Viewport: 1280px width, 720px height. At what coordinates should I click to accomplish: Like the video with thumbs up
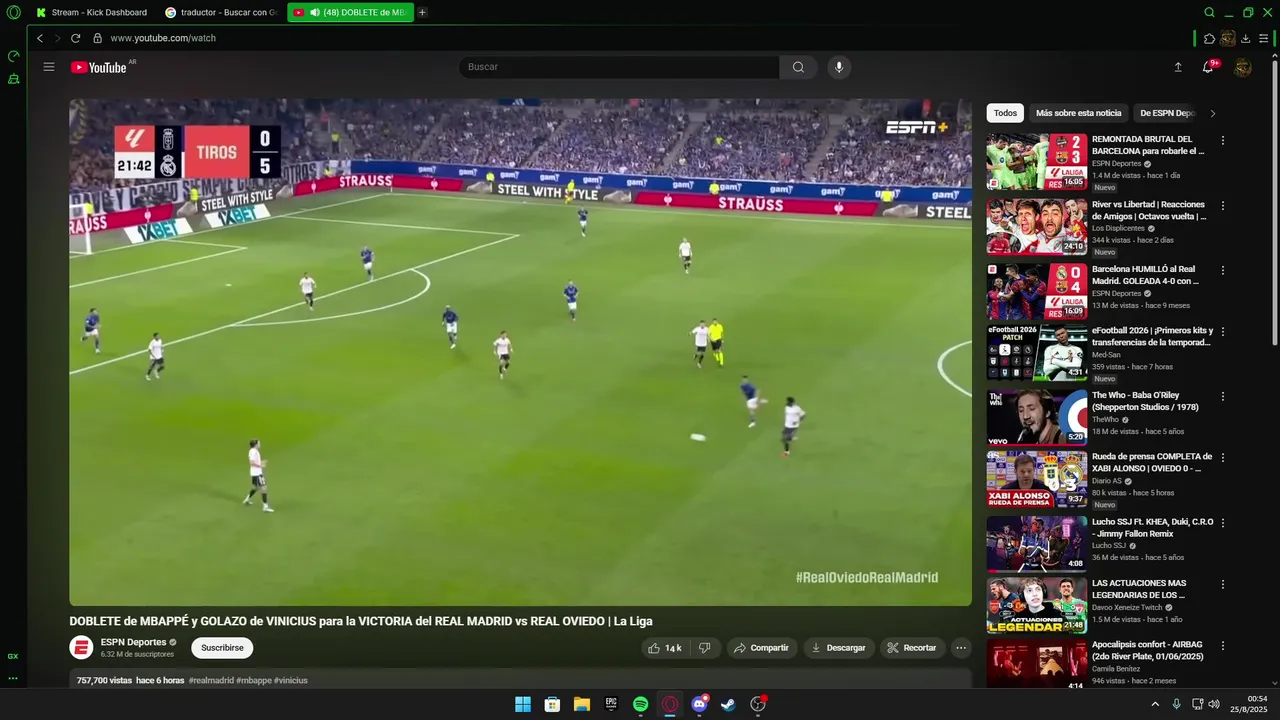tap(665, 648)
